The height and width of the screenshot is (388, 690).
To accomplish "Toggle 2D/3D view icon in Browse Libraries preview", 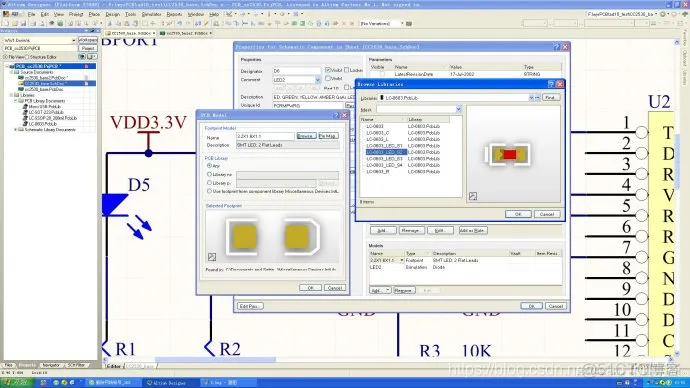I will point(473,196).
